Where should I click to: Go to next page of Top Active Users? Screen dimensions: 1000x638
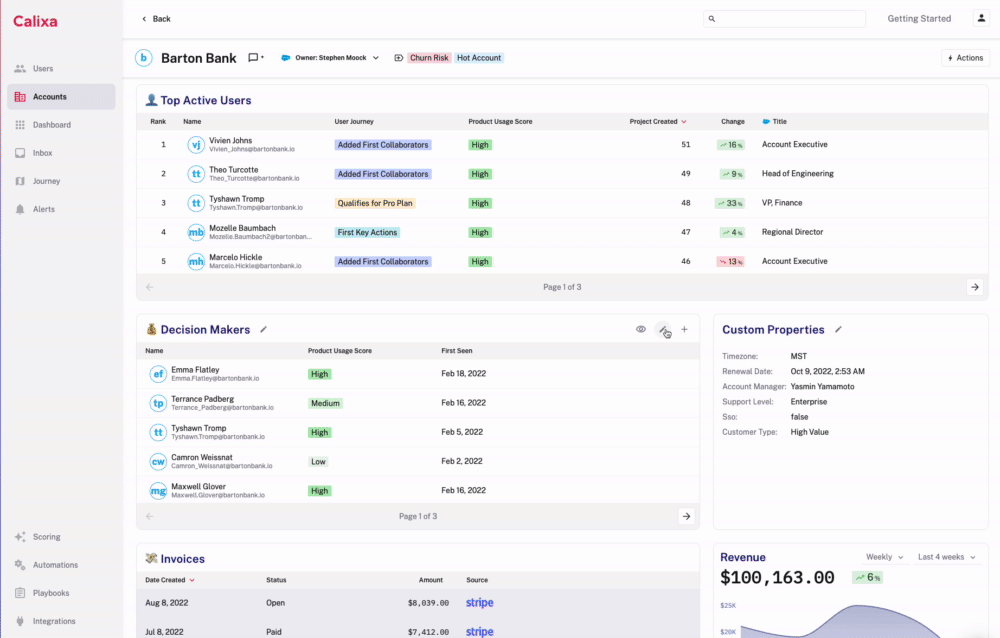pyautogui.click(x=974, y=287)
